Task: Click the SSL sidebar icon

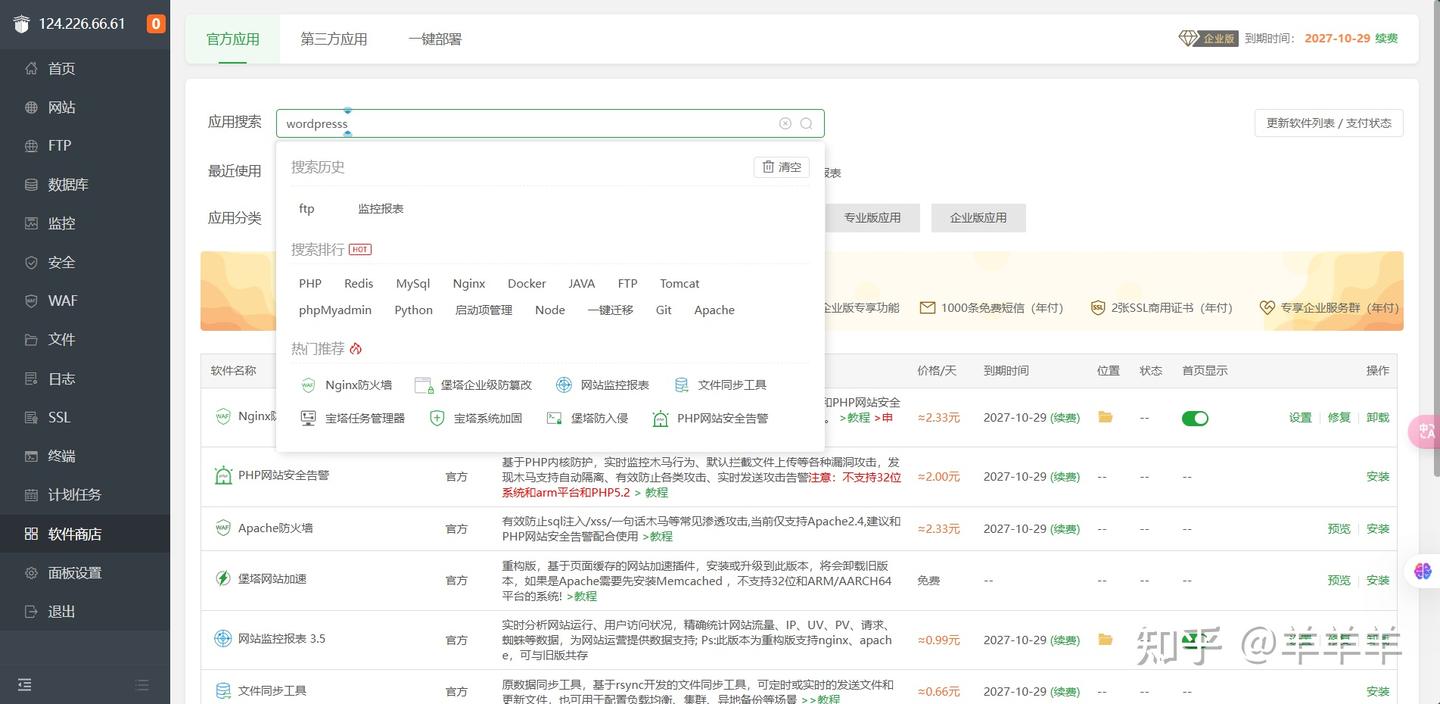Action: 31,417
